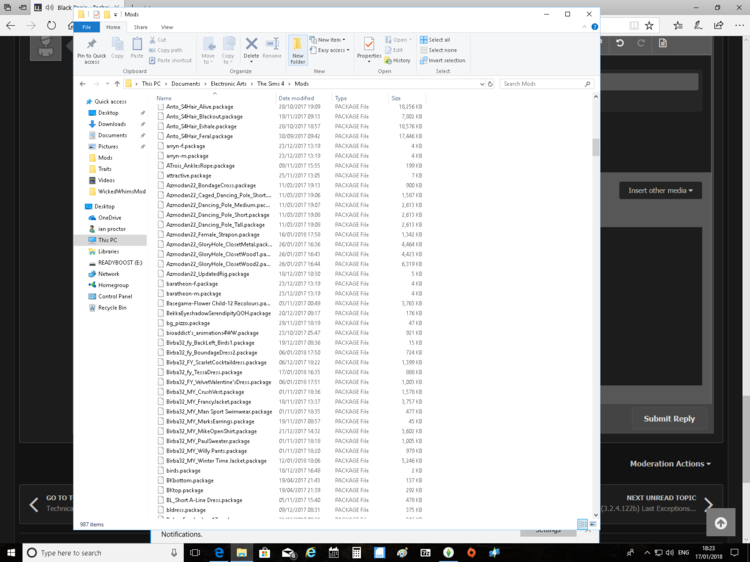Click Copy path in ribbon

click(x=165, y=50)
